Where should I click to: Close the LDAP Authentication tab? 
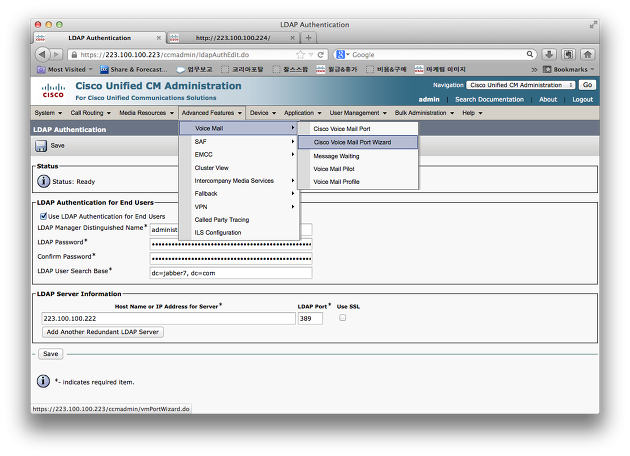[159, 38]
